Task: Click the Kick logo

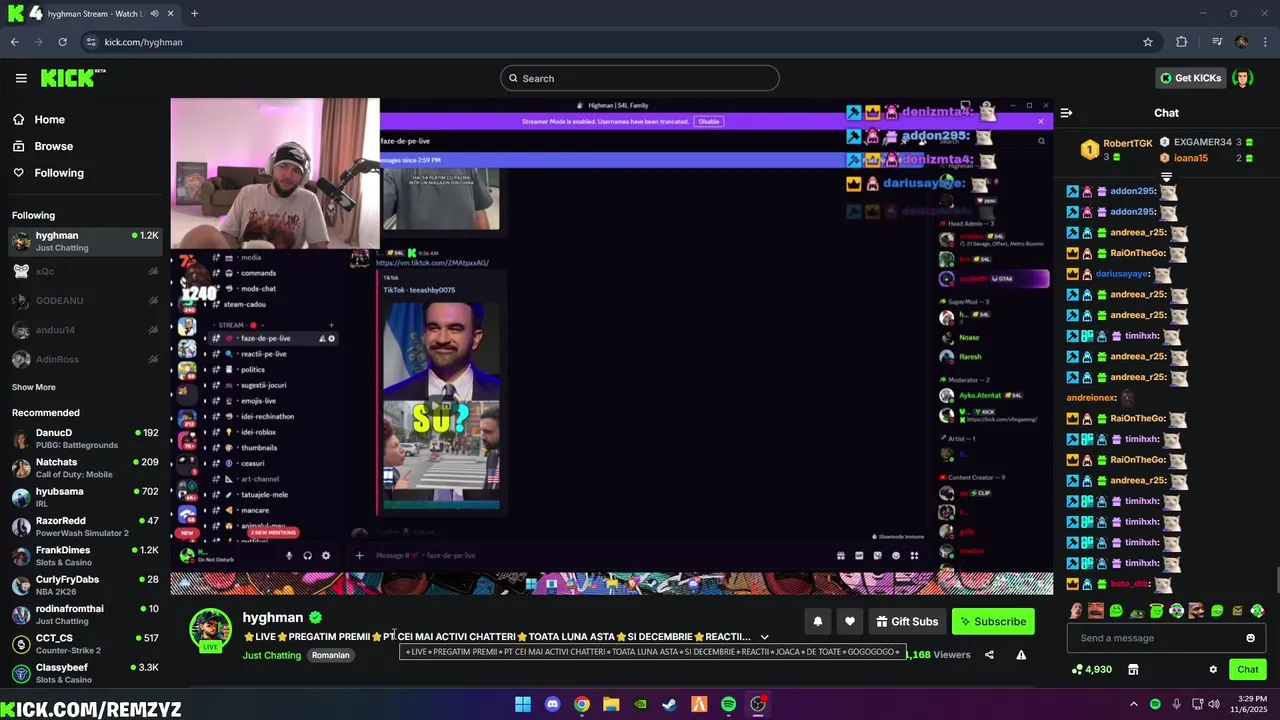Action: point(73,78)
